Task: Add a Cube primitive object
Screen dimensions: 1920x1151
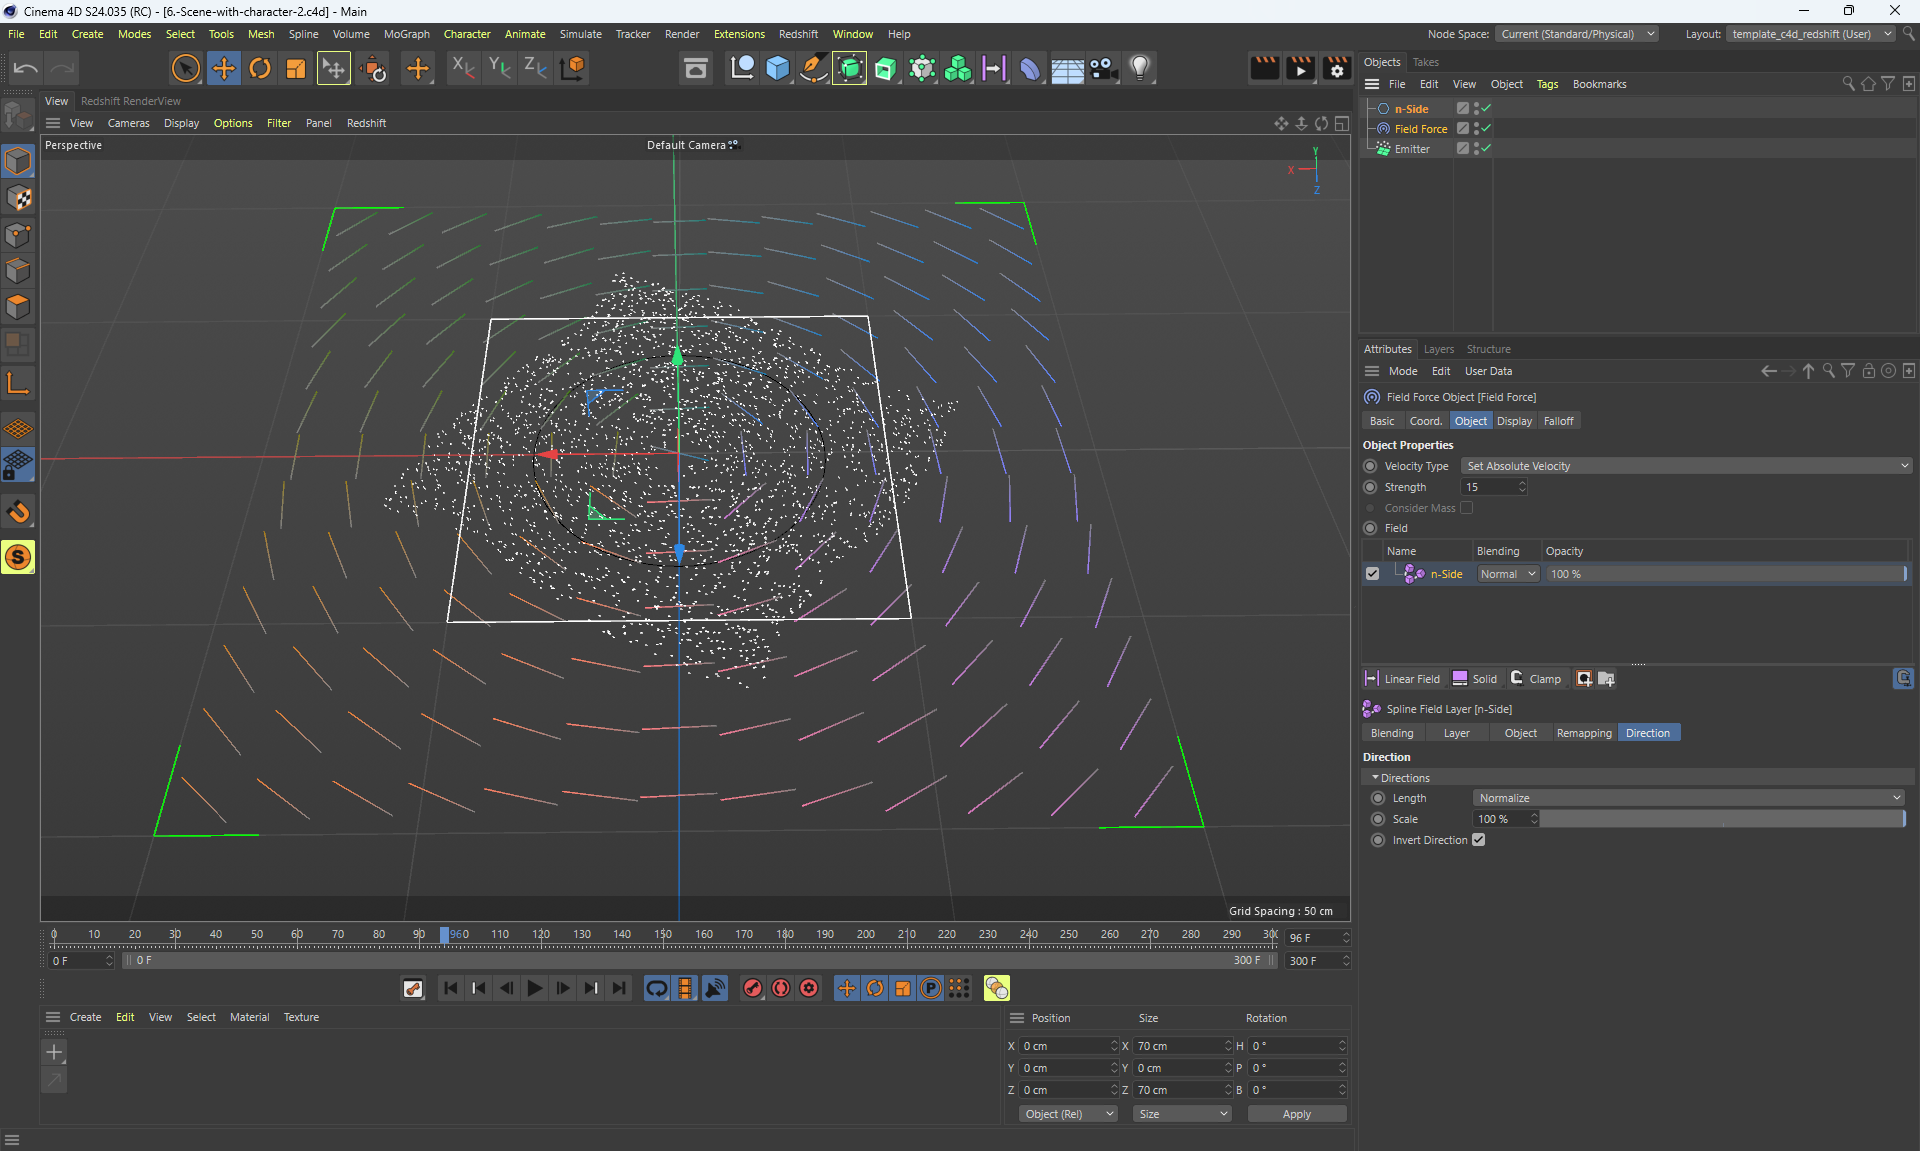Action: tap(777, 68)
